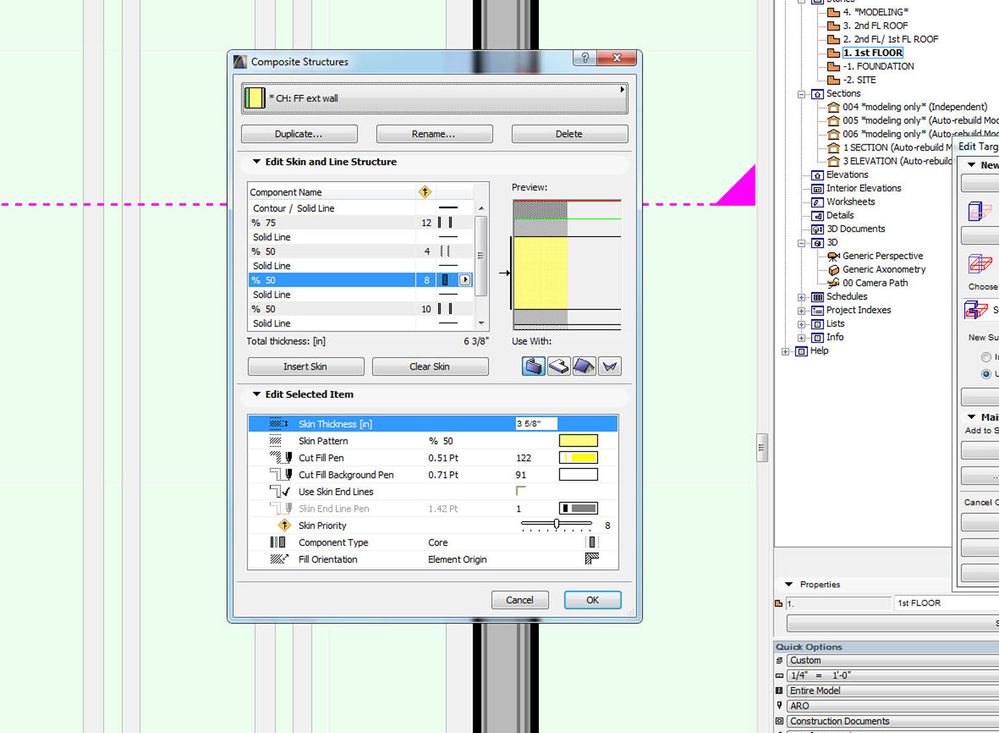The image size is (999, 733).
Task: Open the composite structure name dropdown
Action: click(x=435, y=98)
